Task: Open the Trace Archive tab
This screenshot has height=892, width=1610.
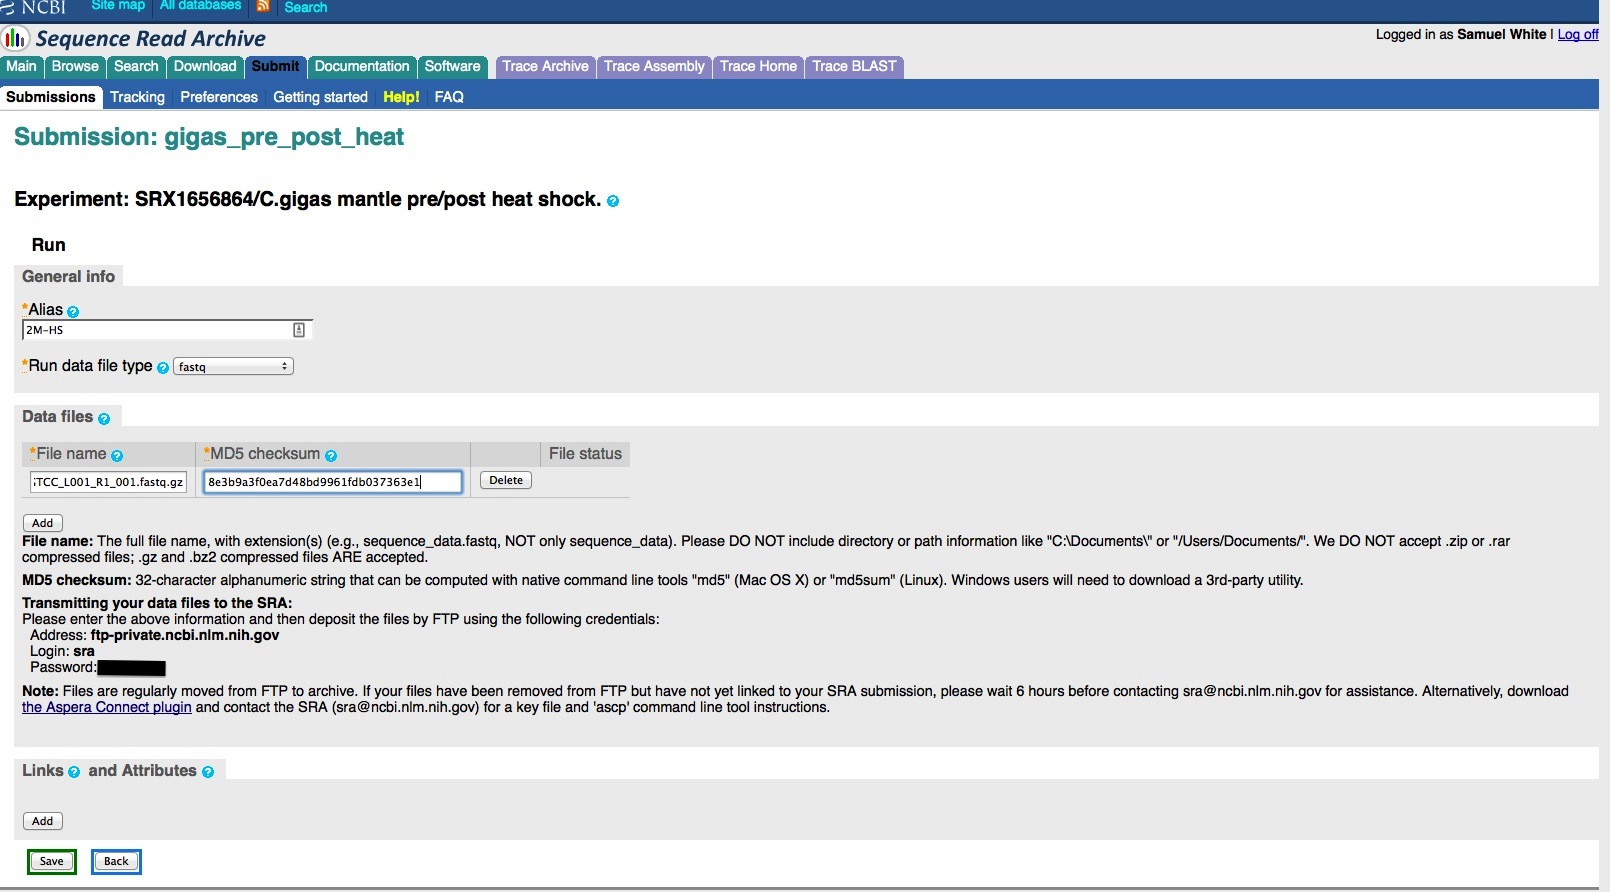Action: click(545, 66)
